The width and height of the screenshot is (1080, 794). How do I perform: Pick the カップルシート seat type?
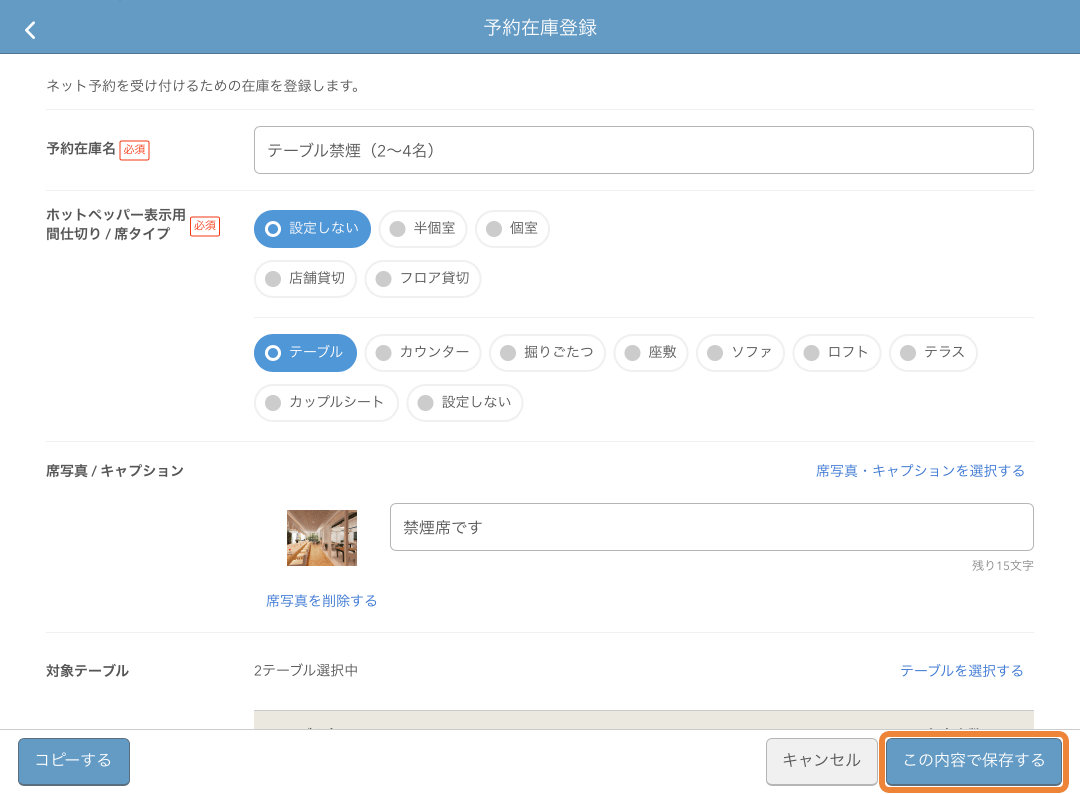coord(326,402)
